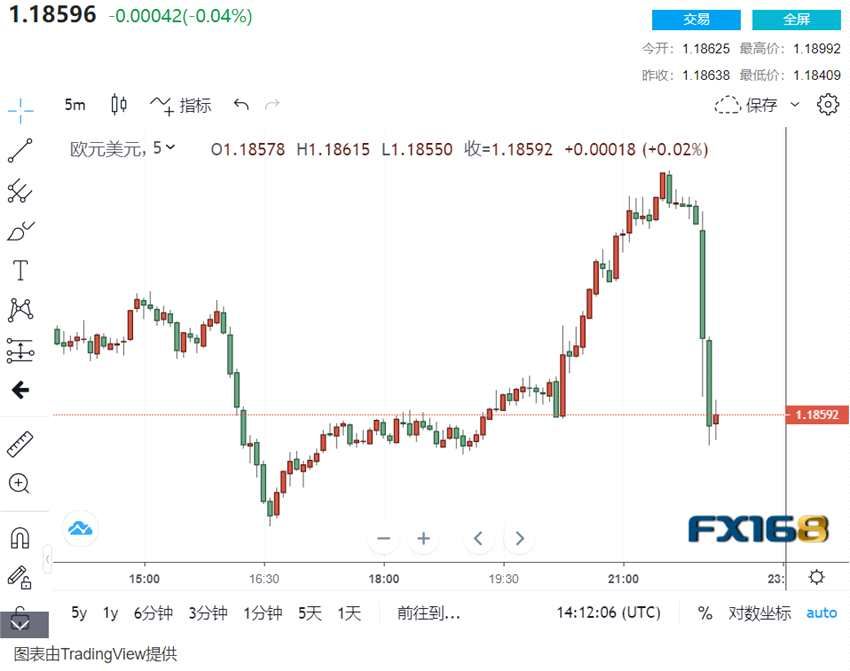Open the 5m interval selector
850x671 pixels.
[75, 104]
